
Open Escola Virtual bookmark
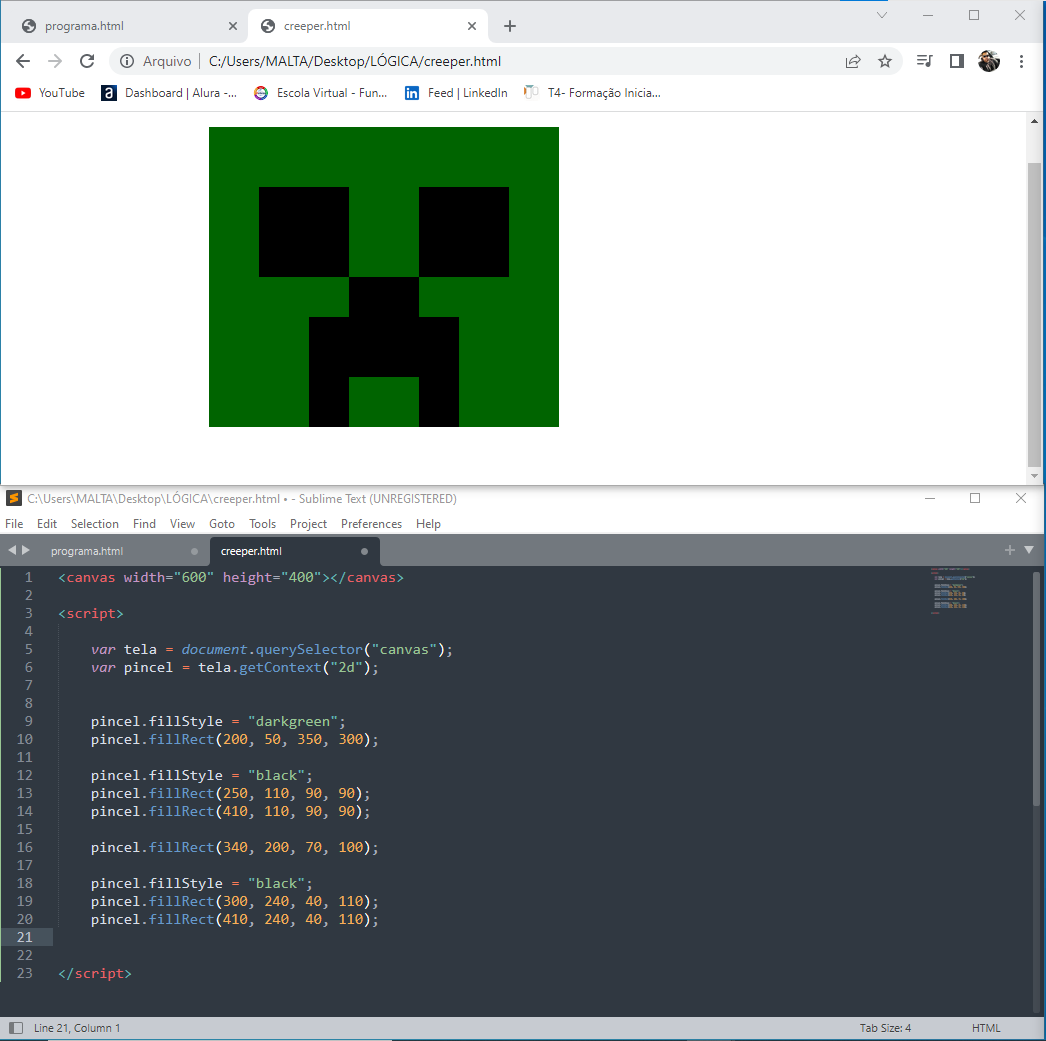321,93
